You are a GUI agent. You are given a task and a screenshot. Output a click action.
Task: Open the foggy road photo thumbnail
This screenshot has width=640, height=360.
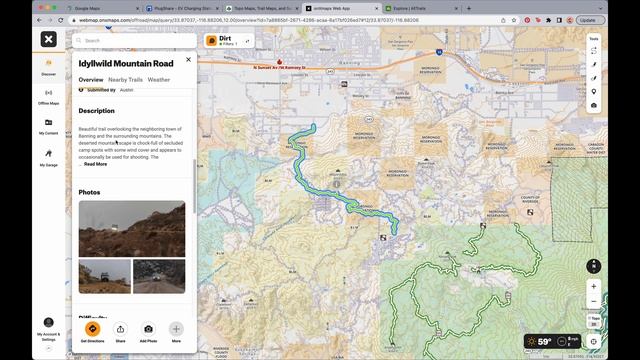[159, 276]
